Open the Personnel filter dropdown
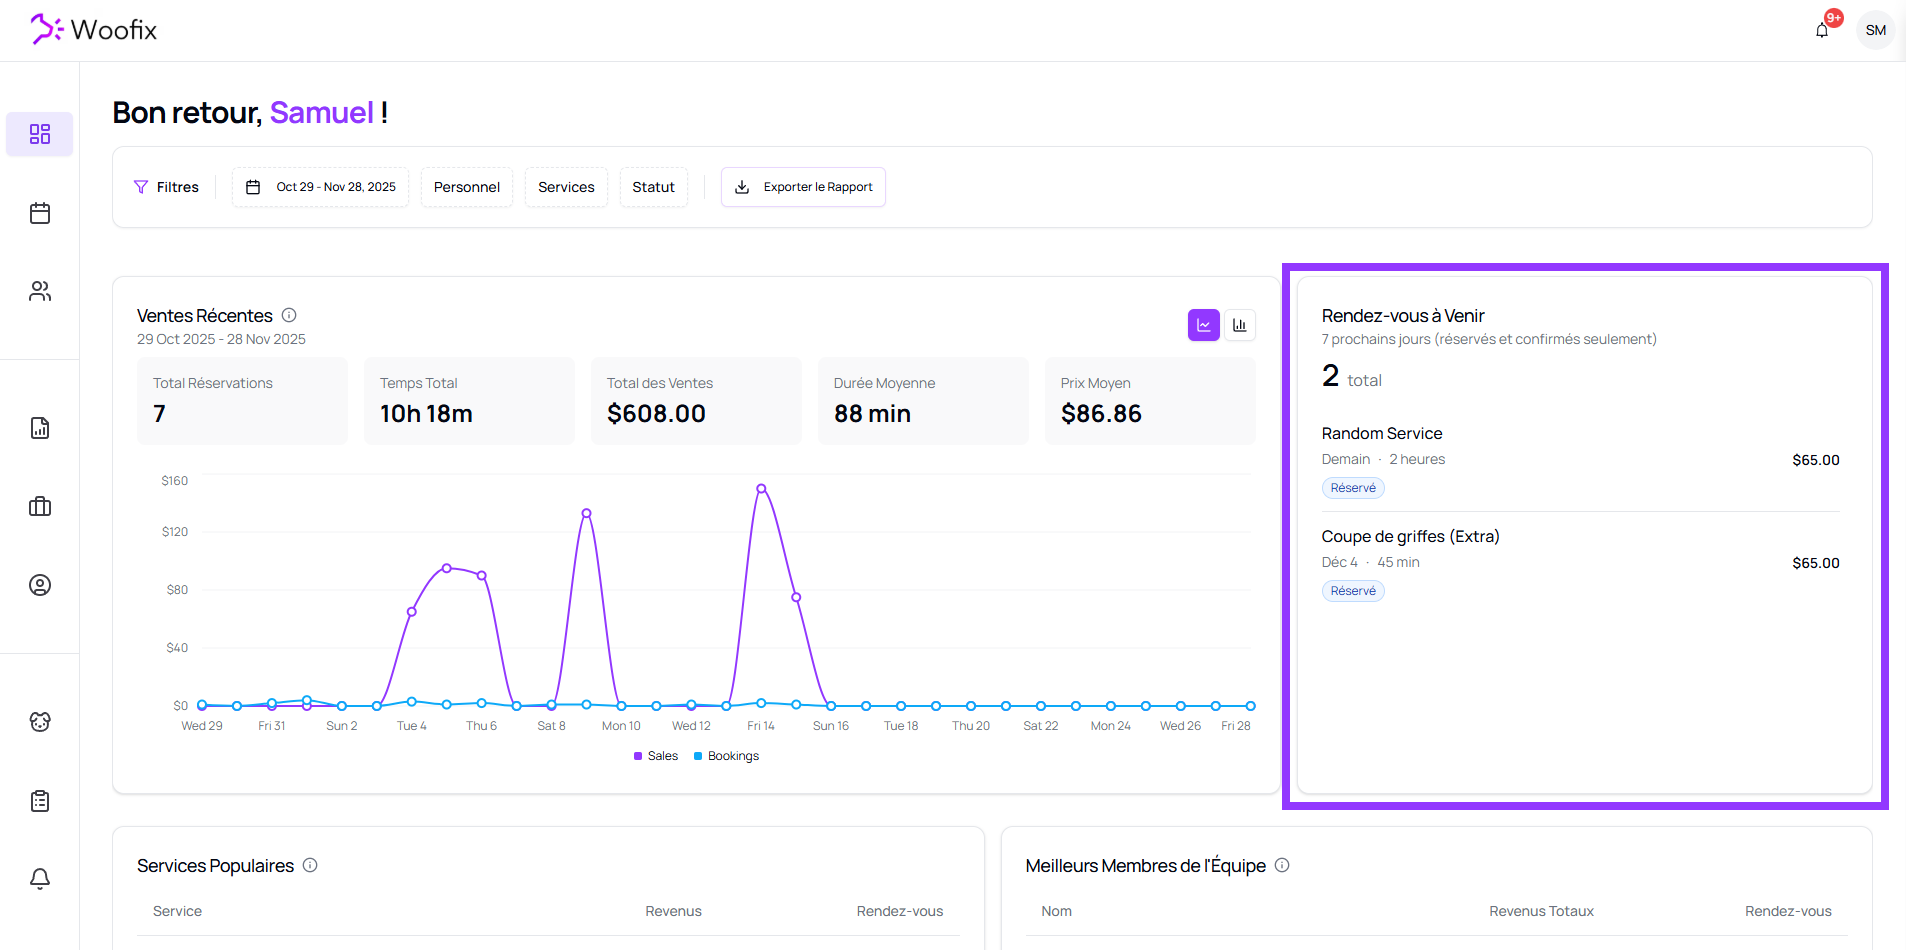The image size is (1906, 950). (x=466, y=187)
